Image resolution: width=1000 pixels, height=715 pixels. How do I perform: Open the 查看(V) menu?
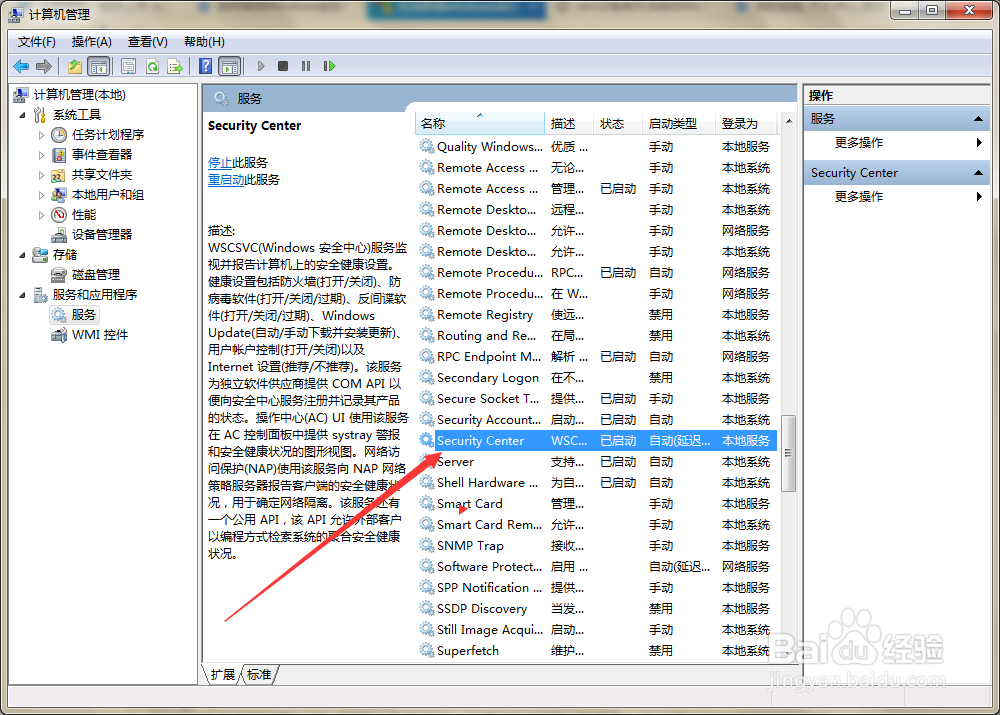click(x=147, y=41)
